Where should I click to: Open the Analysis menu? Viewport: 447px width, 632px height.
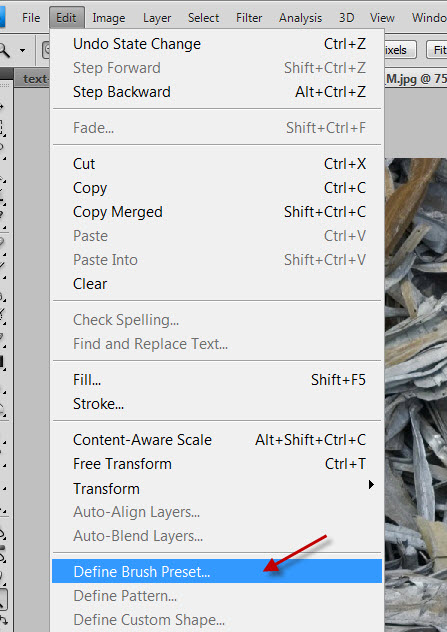tap(300, 18)
